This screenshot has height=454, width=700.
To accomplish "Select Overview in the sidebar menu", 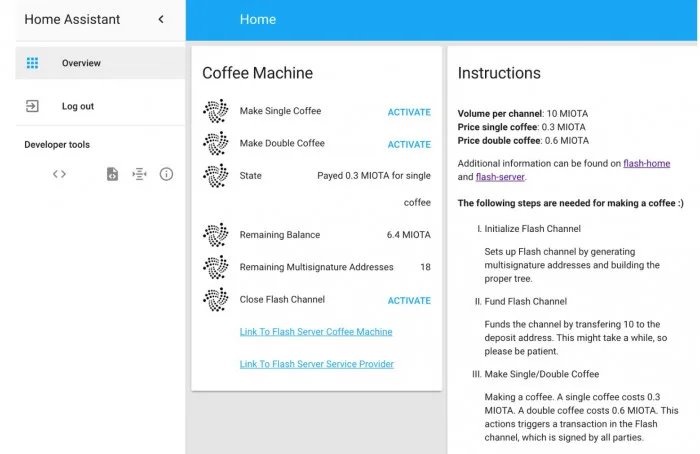I will point(81,63).
